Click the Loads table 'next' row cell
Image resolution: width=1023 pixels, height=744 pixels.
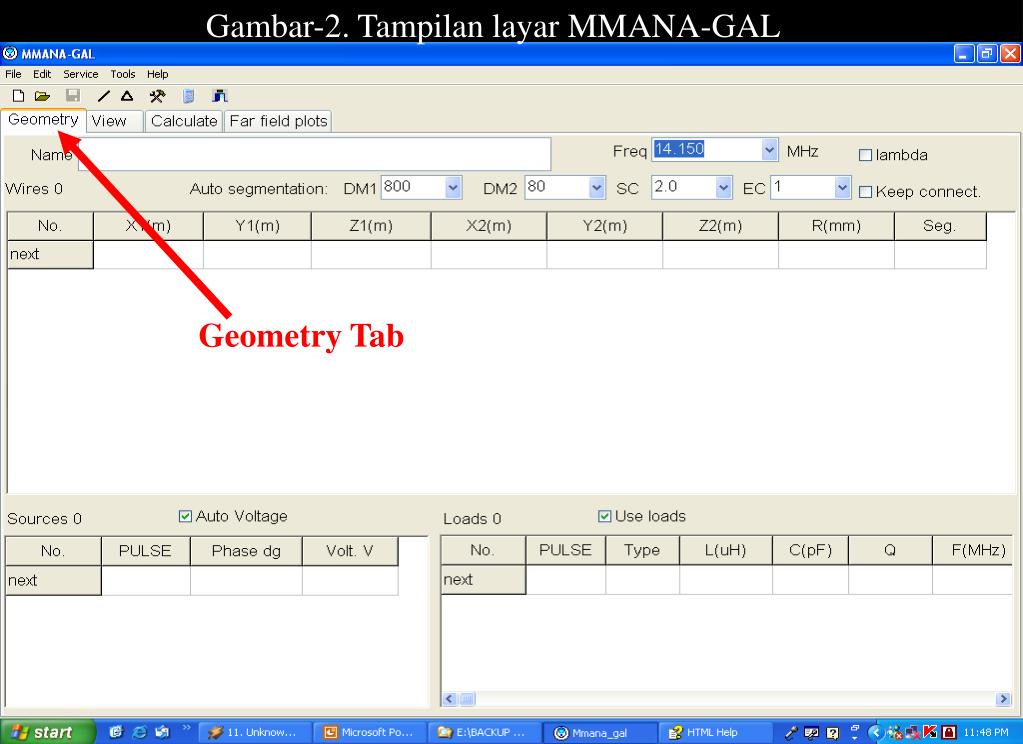coord(483,580)
